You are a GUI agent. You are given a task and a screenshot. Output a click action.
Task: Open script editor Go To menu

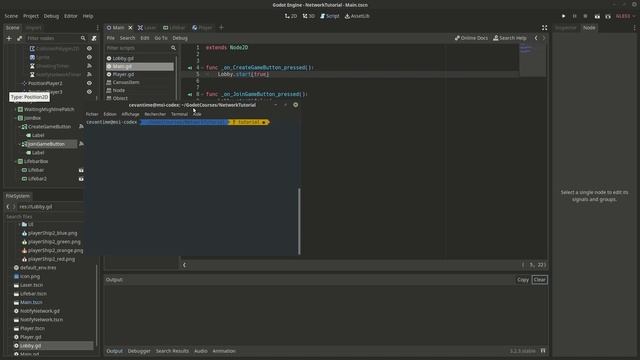tap(161, 38)
